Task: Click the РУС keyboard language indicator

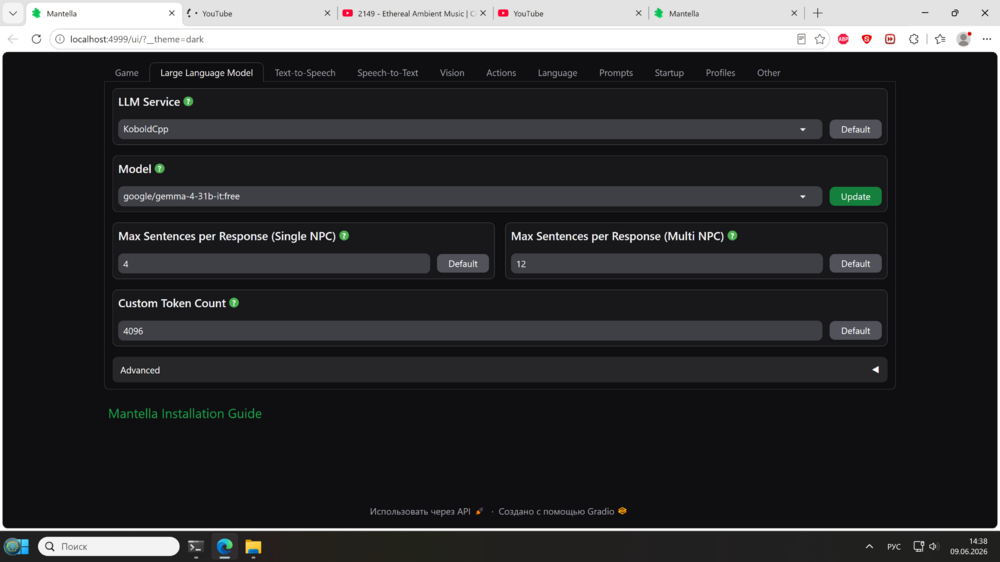Action: point(893,547)
